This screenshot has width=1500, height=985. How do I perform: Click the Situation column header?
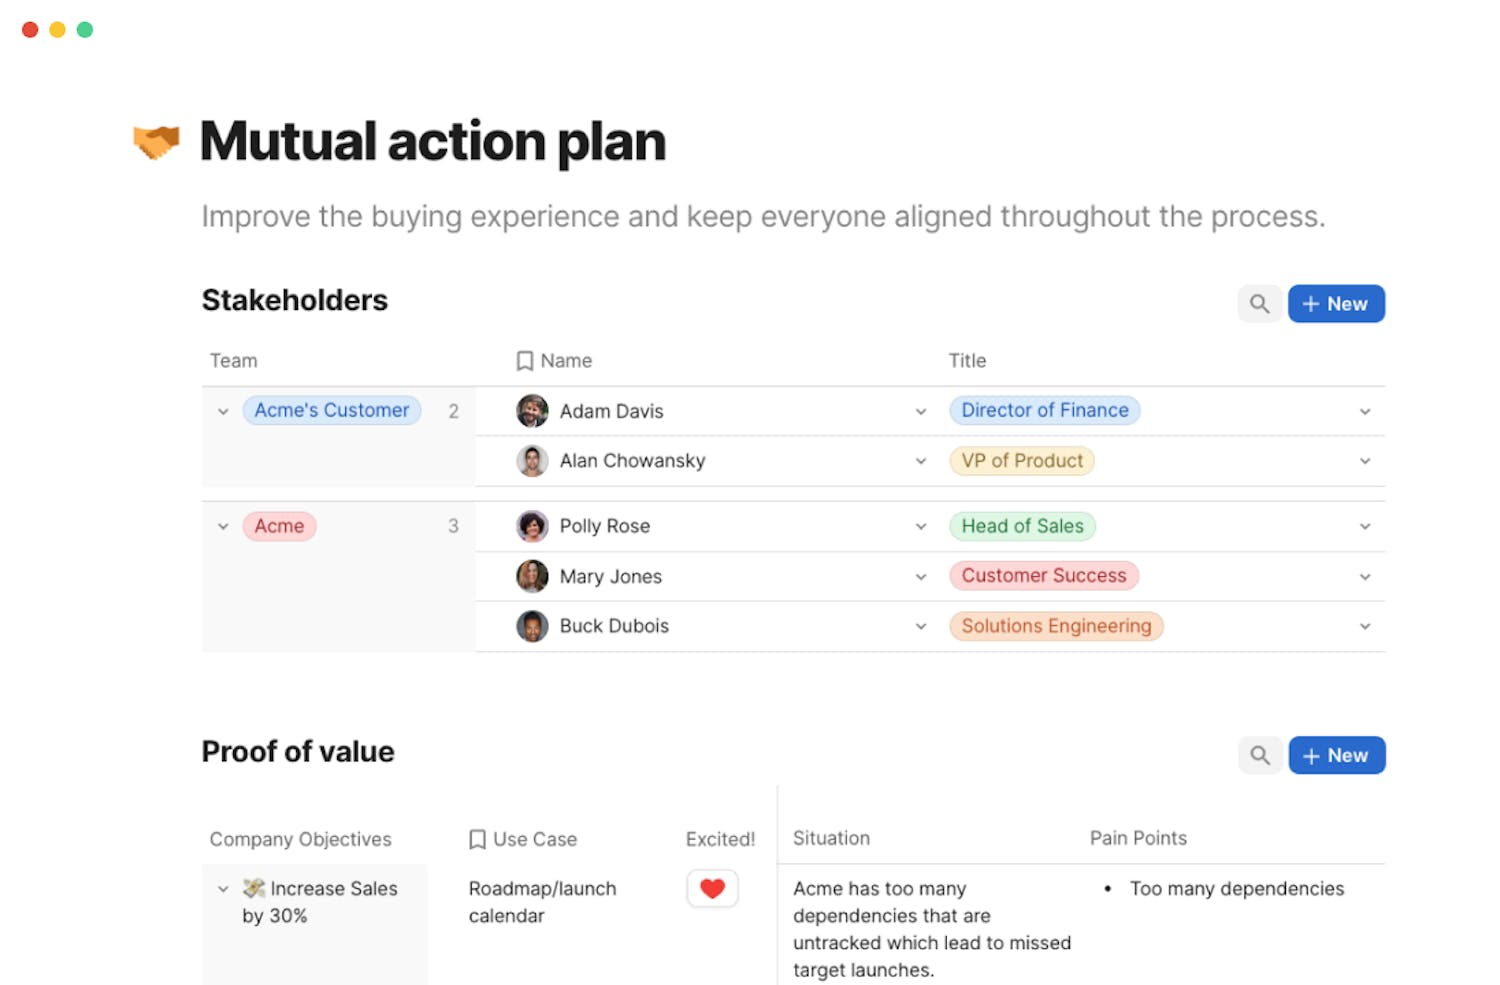tap(831, 838)
